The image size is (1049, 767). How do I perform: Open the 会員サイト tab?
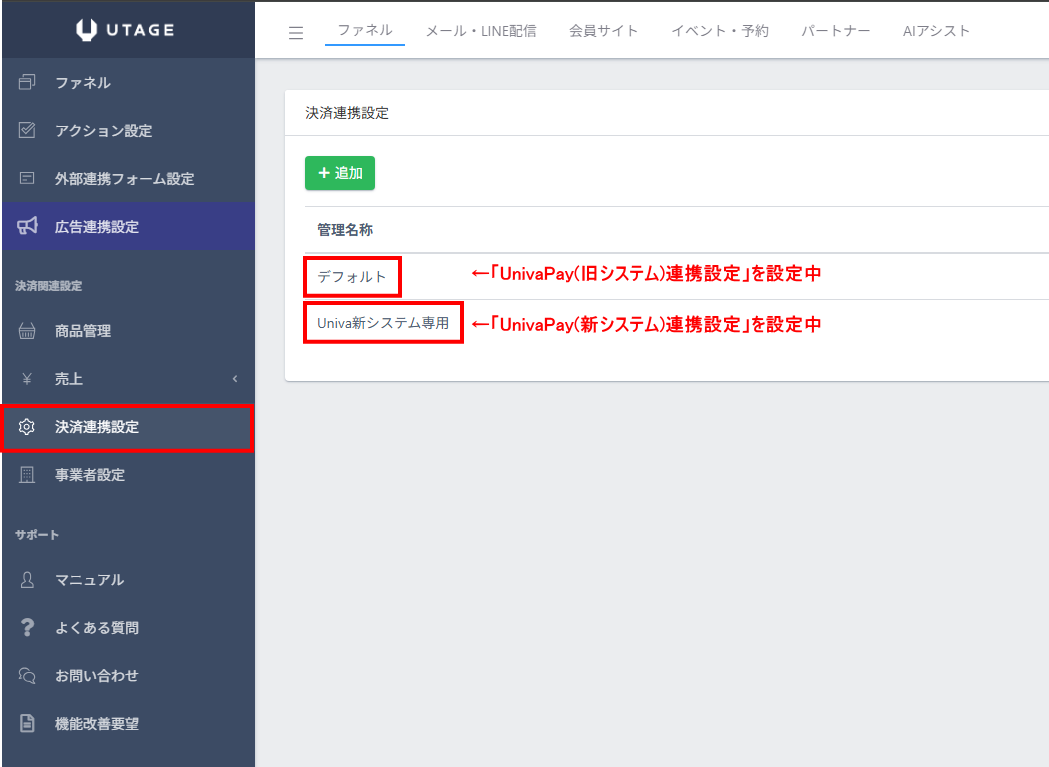[603, 31]
